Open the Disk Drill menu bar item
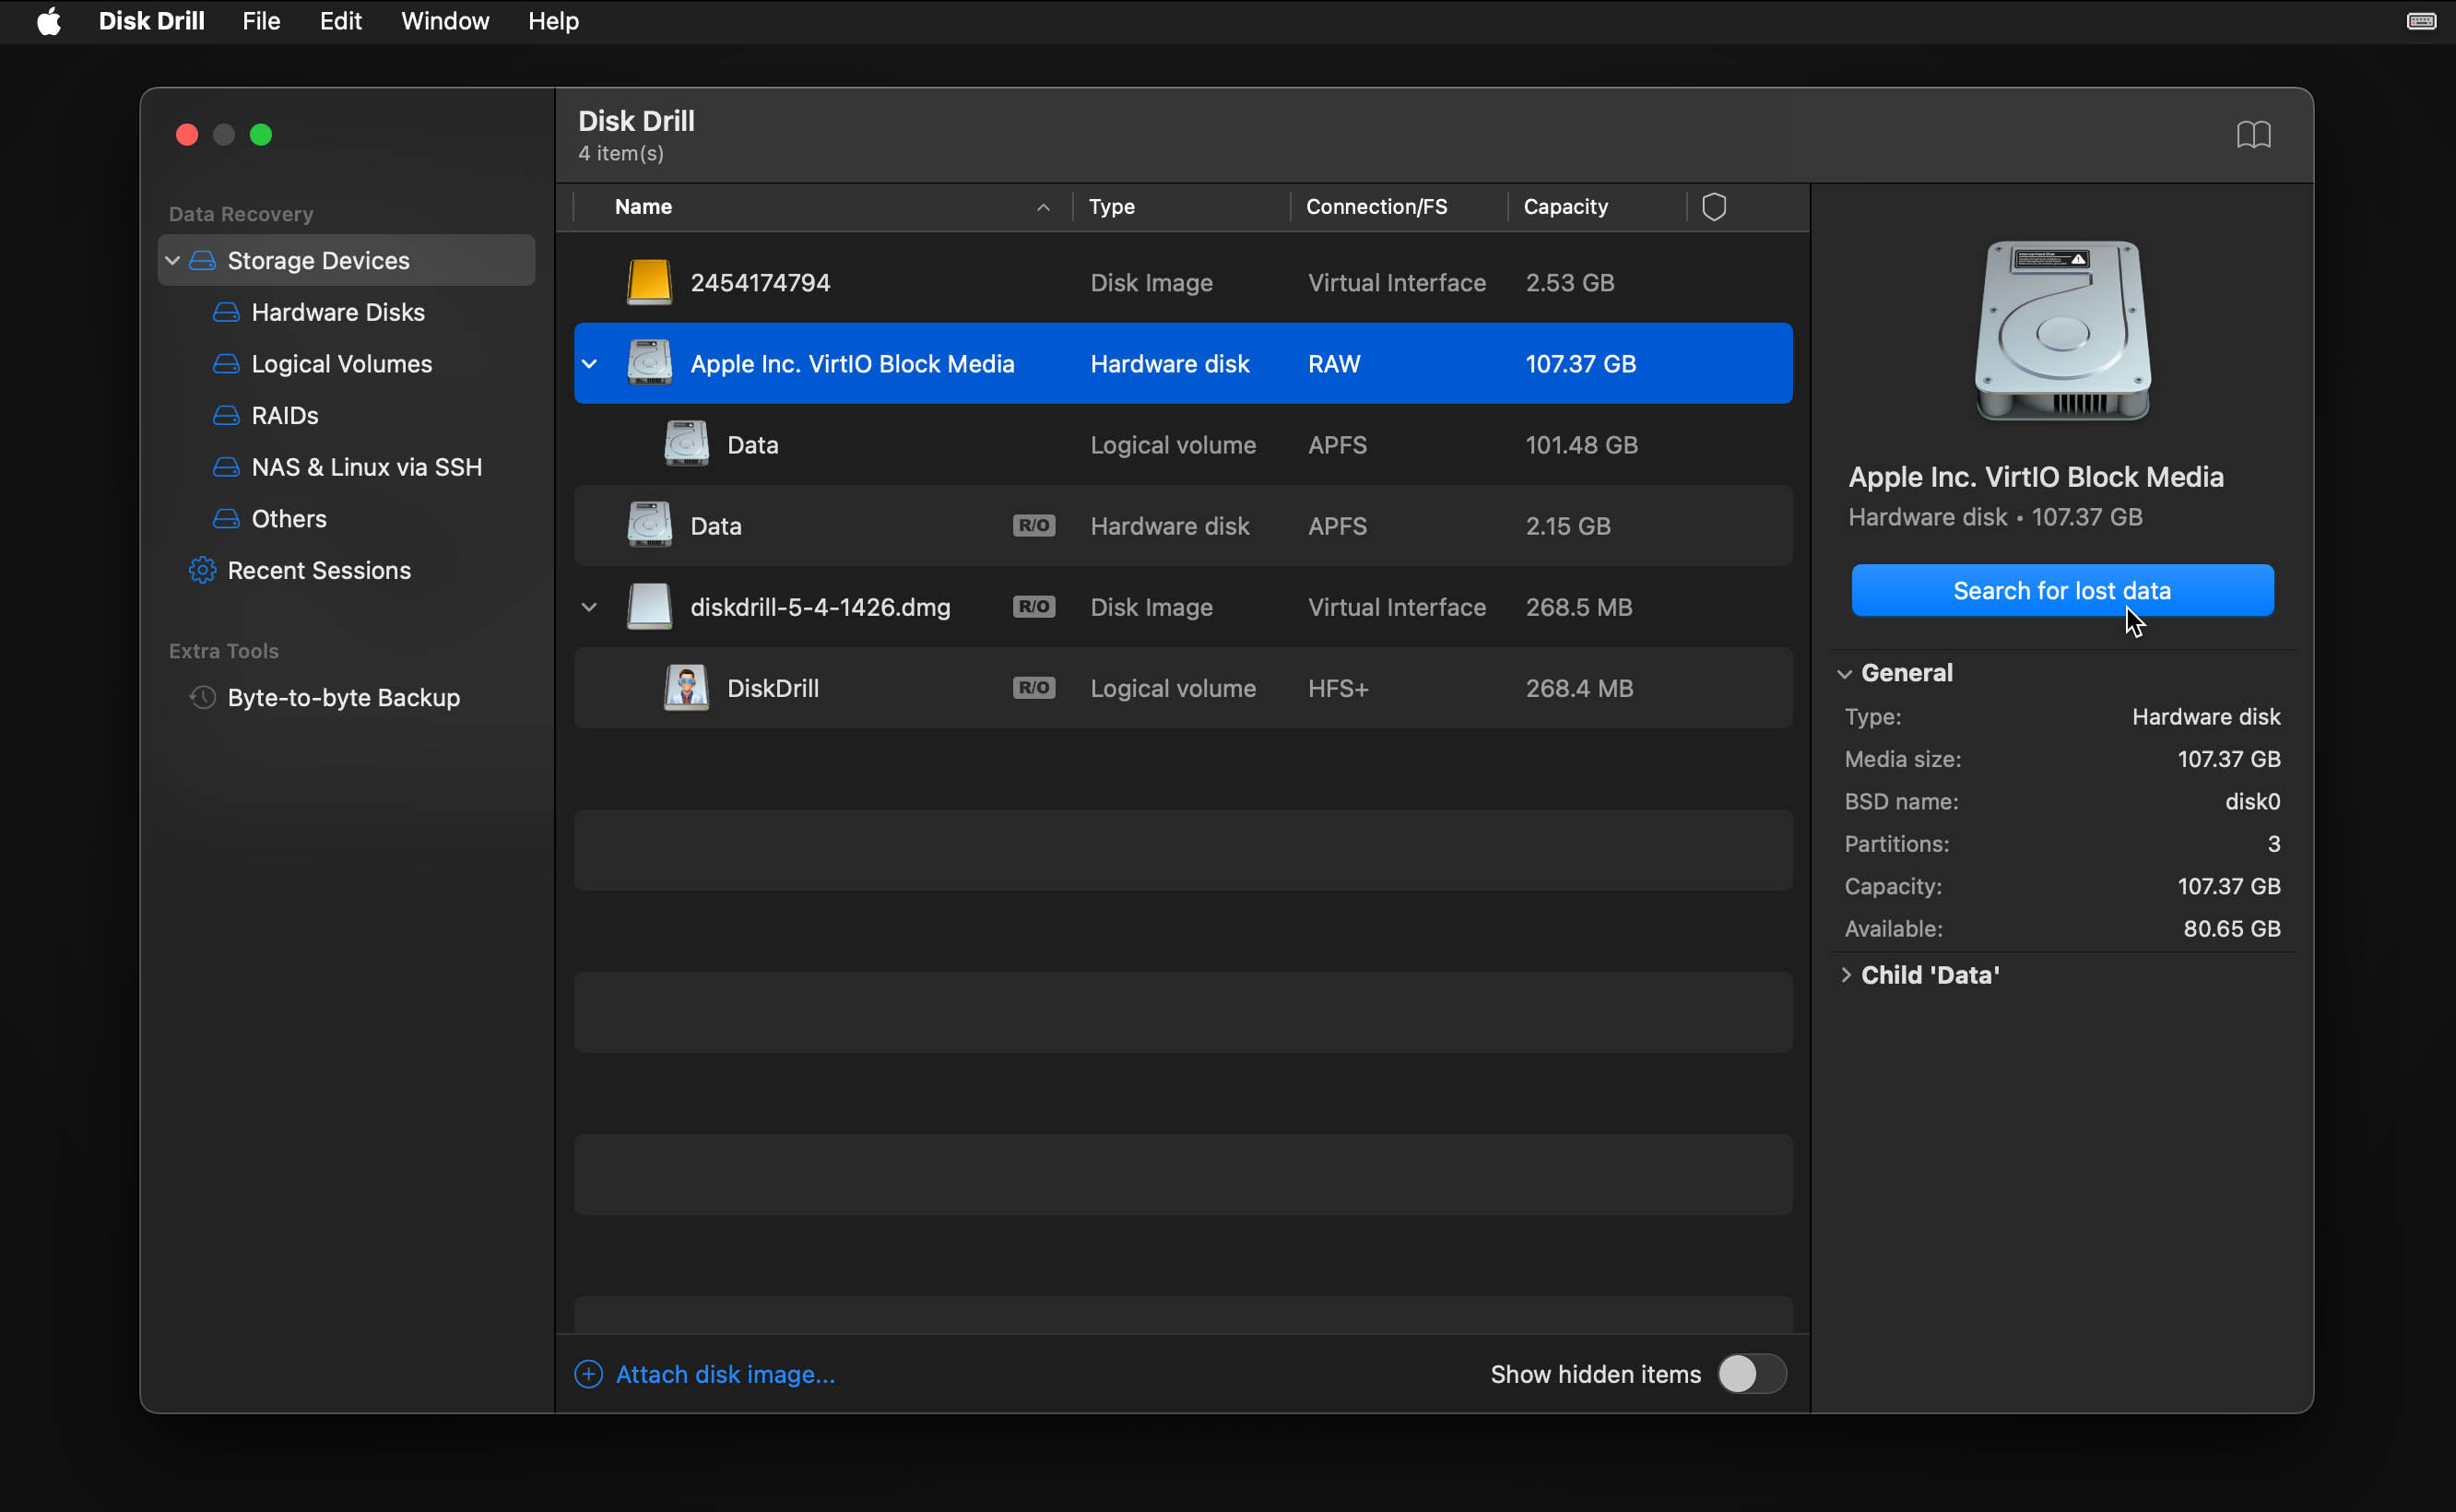Screen dimensions: 2456x1512 coord(151,21)
